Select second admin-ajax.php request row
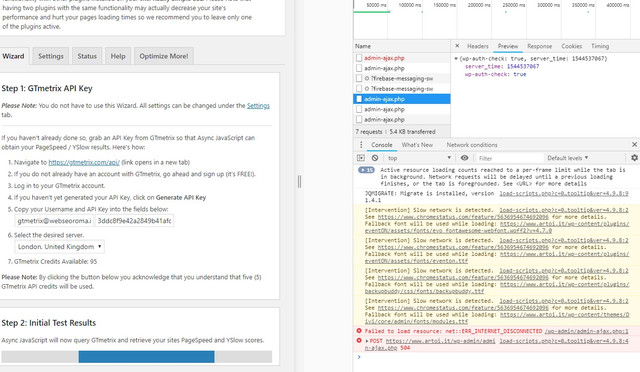The image size is (640, 372). click(402, 68)
